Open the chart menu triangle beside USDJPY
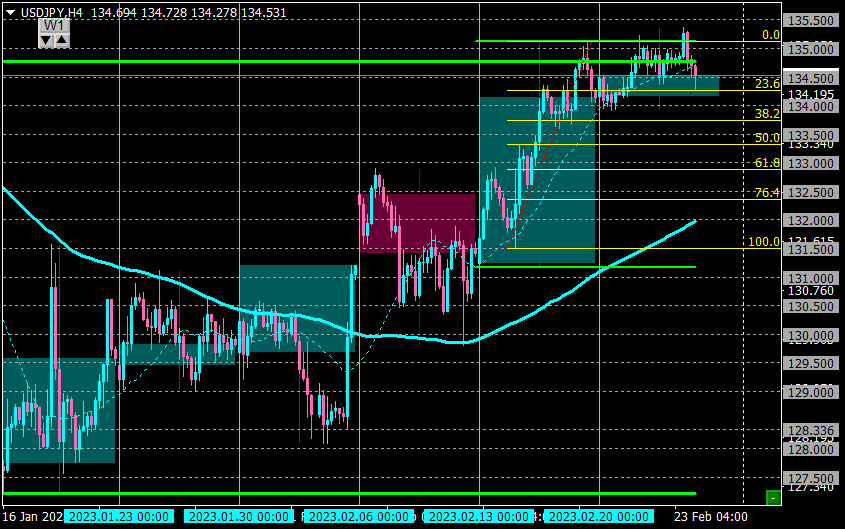845x529 pixels. point(10,12)
